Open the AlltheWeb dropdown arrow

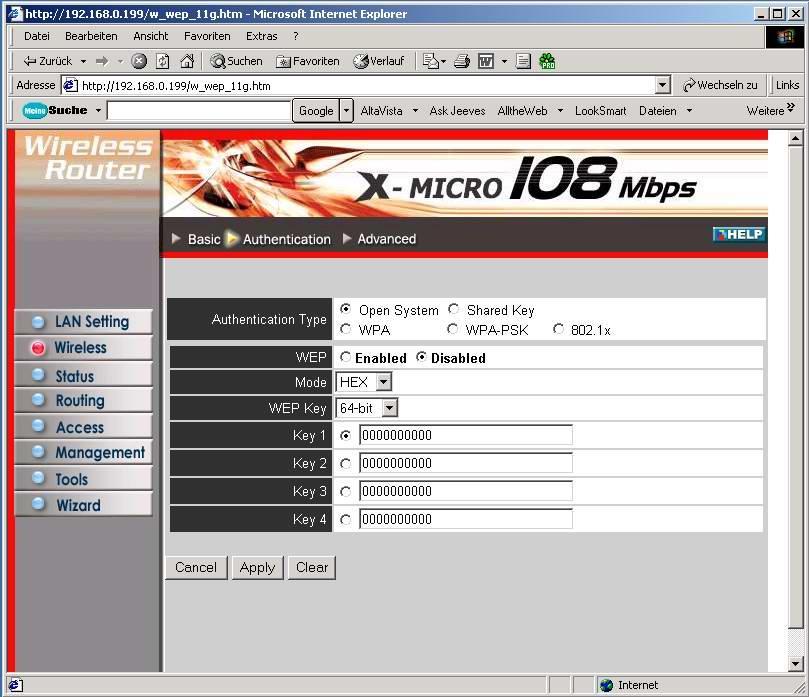560,110
